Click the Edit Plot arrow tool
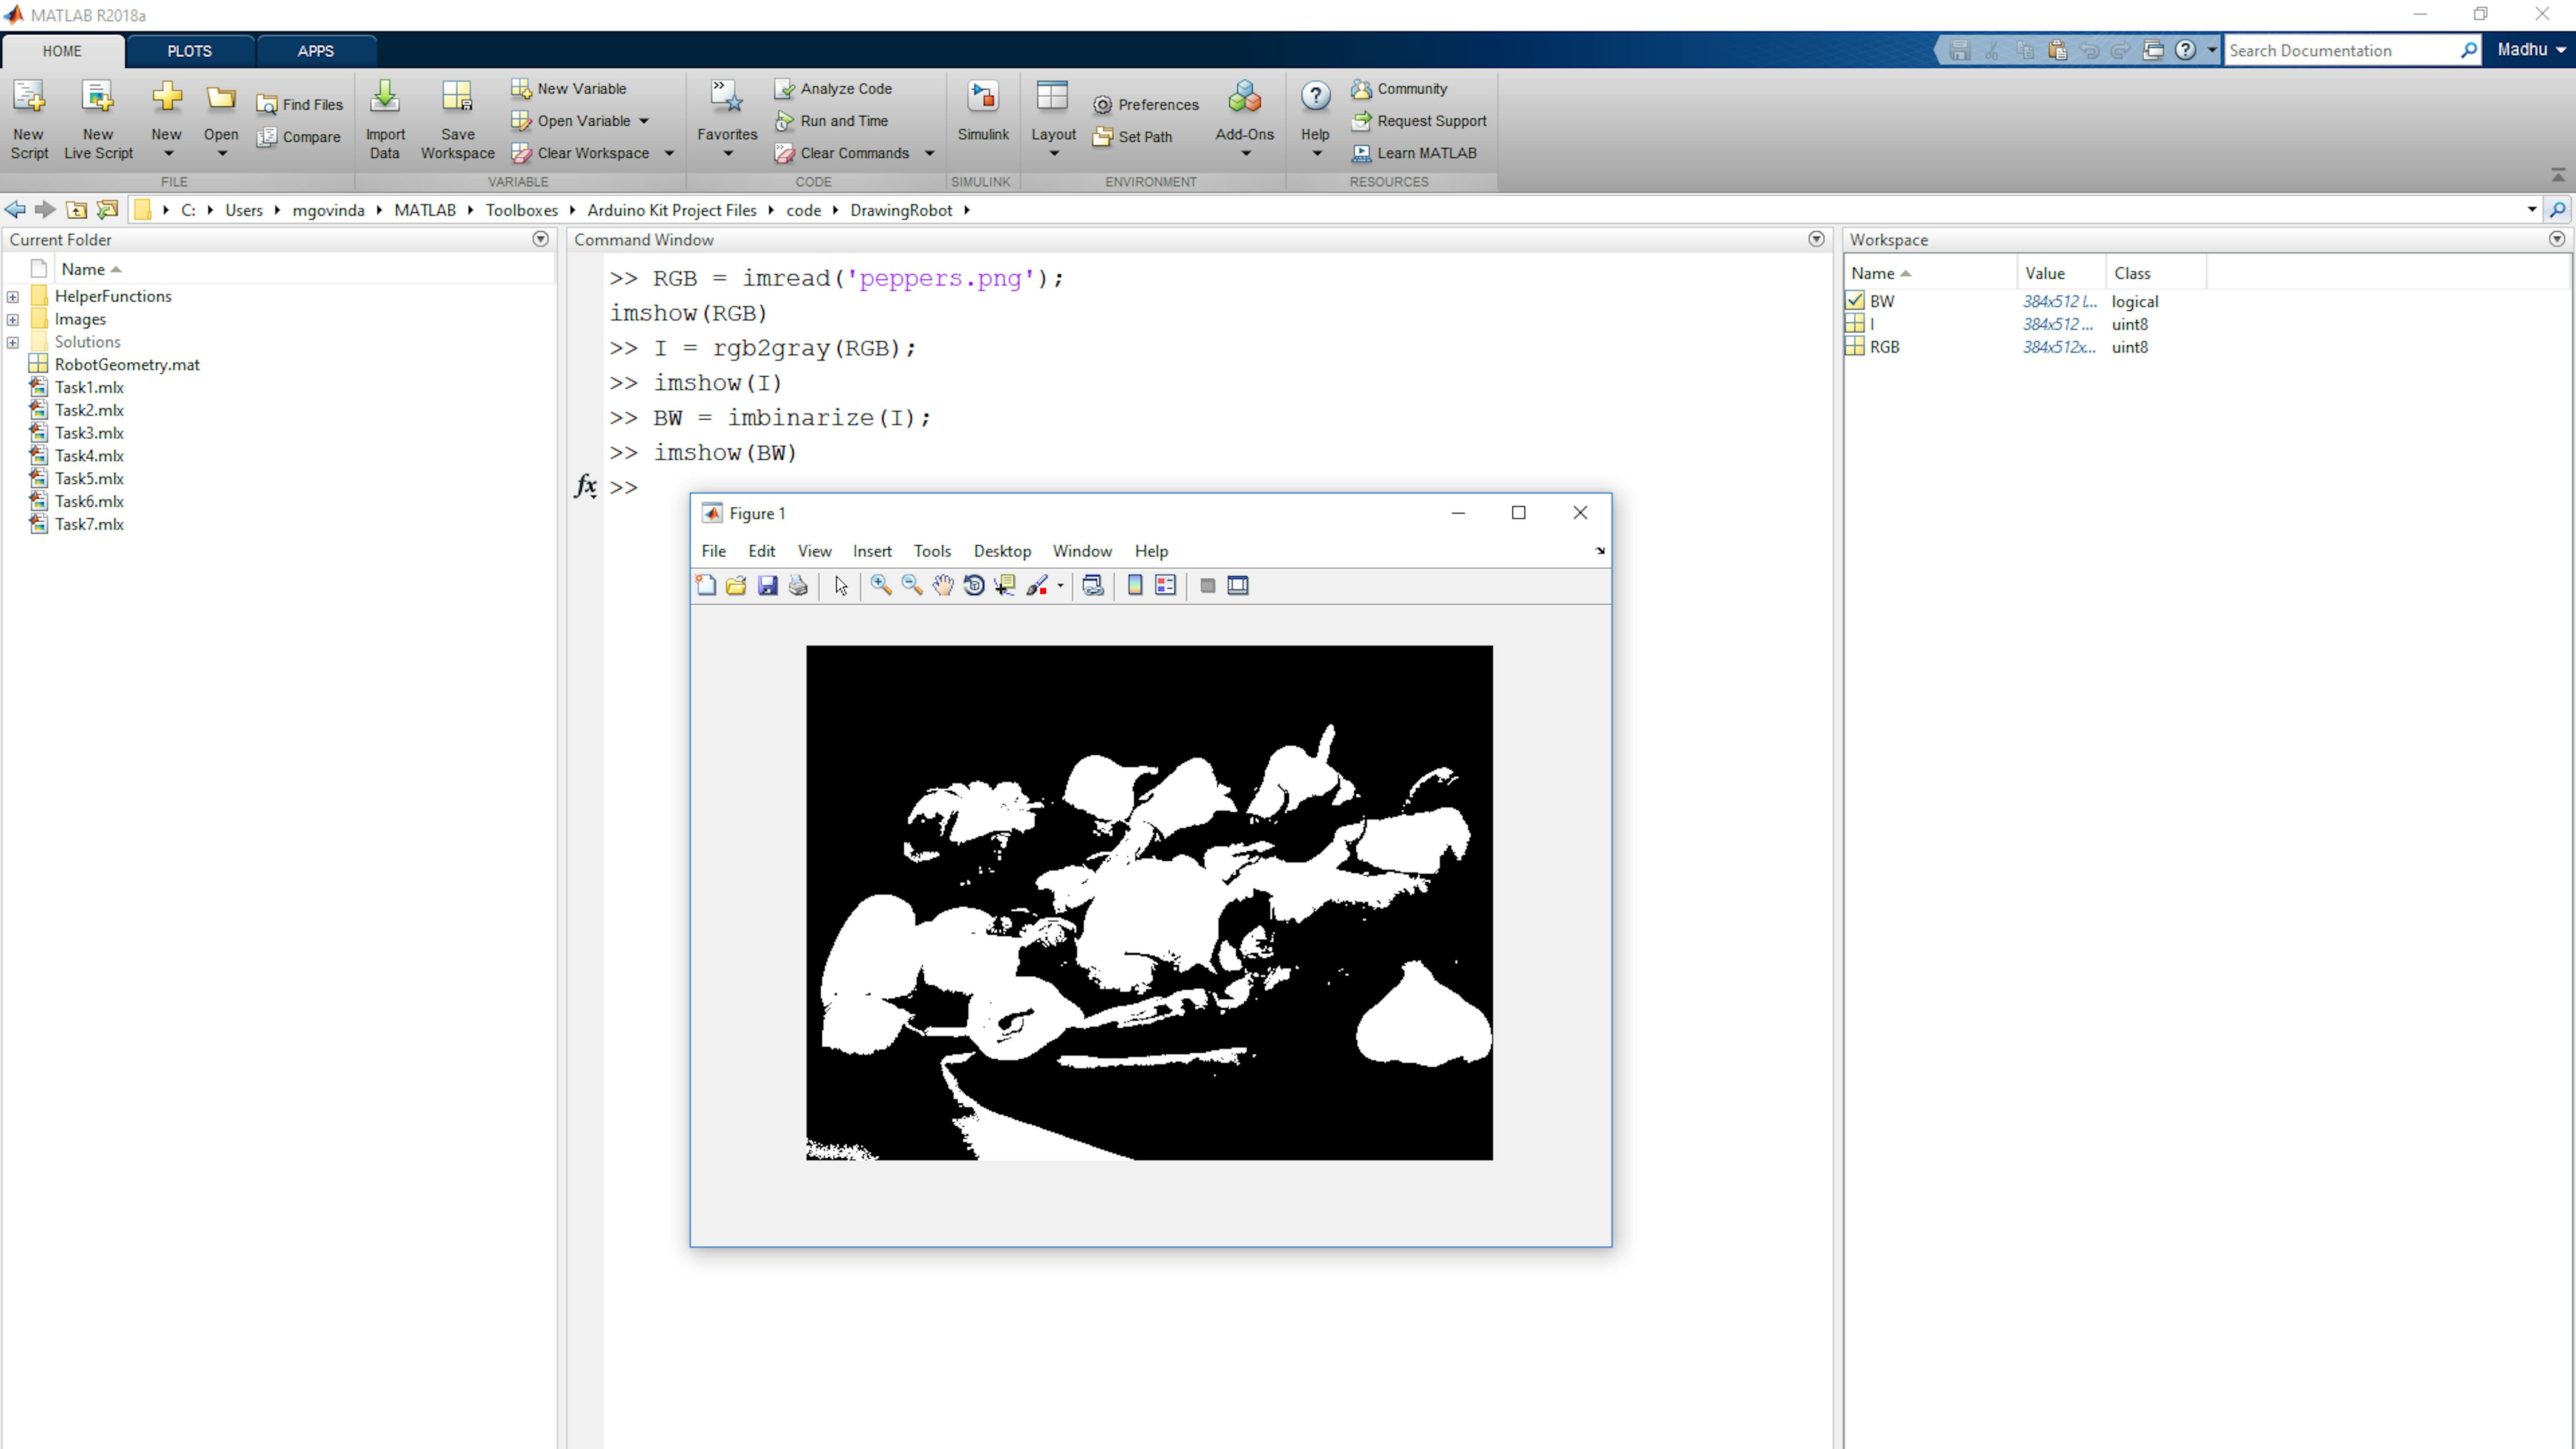The image size is (2576, 1449). click(x=841, y=586)
